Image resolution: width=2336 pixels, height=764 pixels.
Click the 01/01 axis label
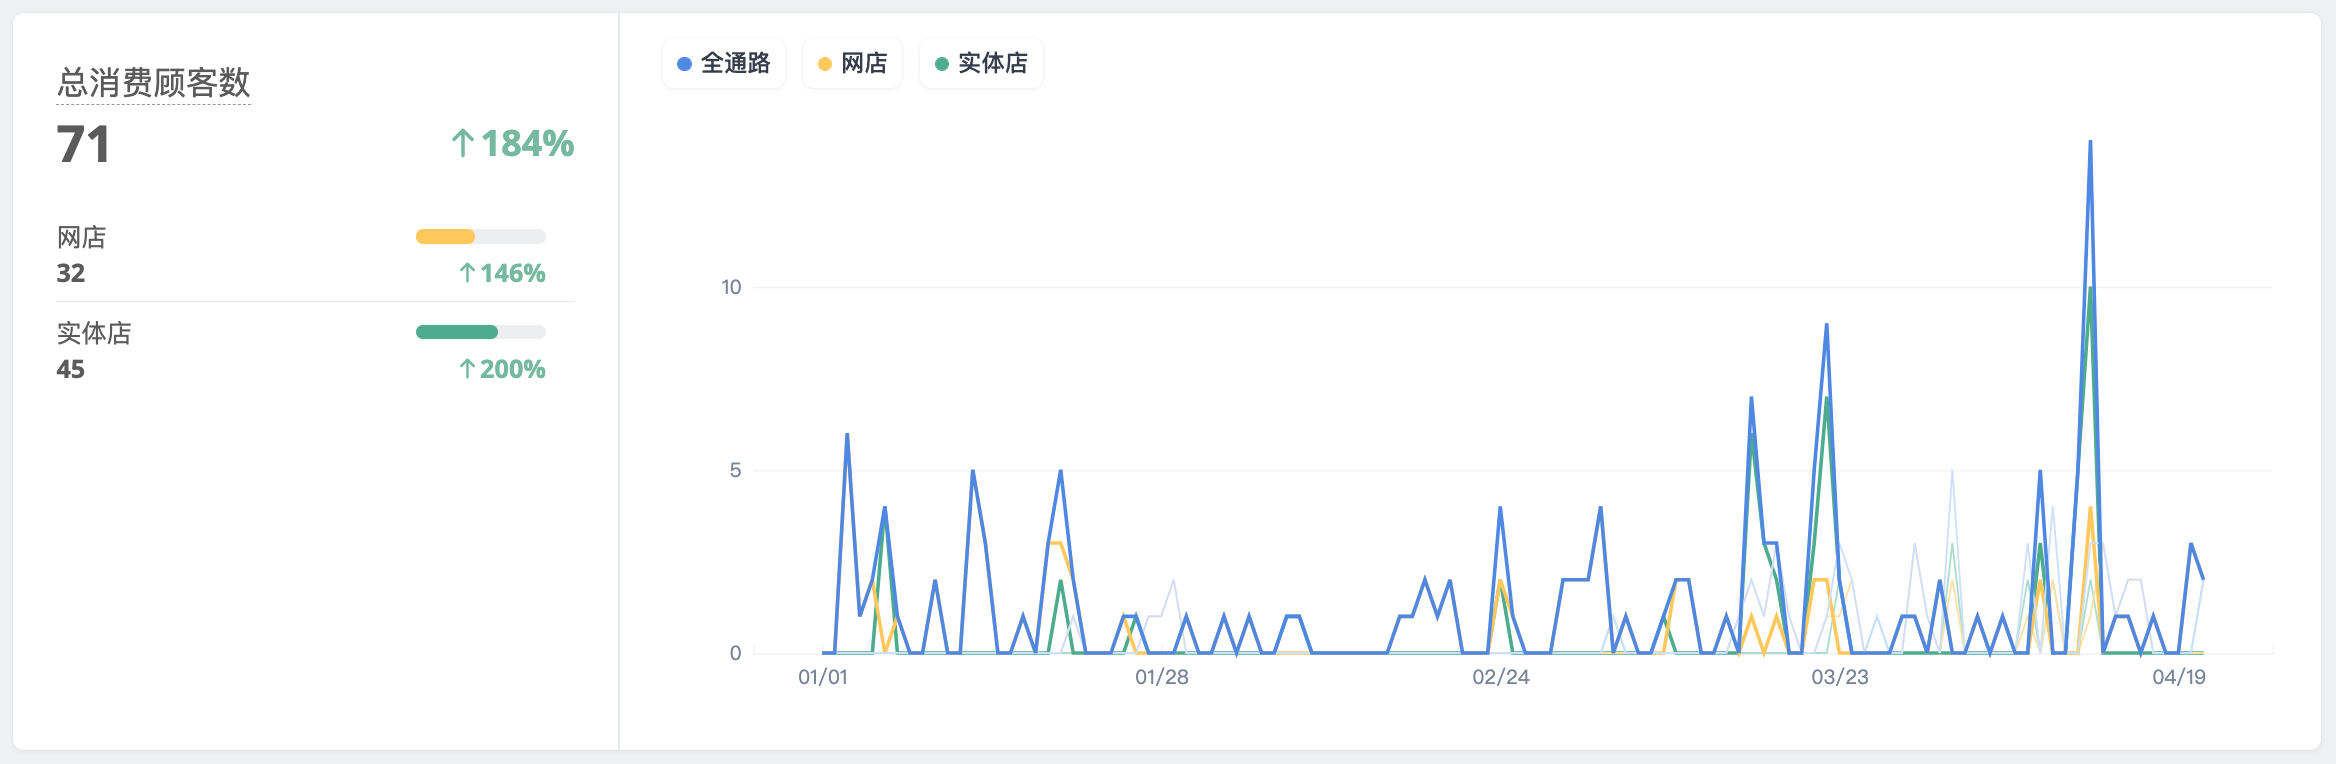click(x=823, y=677)
